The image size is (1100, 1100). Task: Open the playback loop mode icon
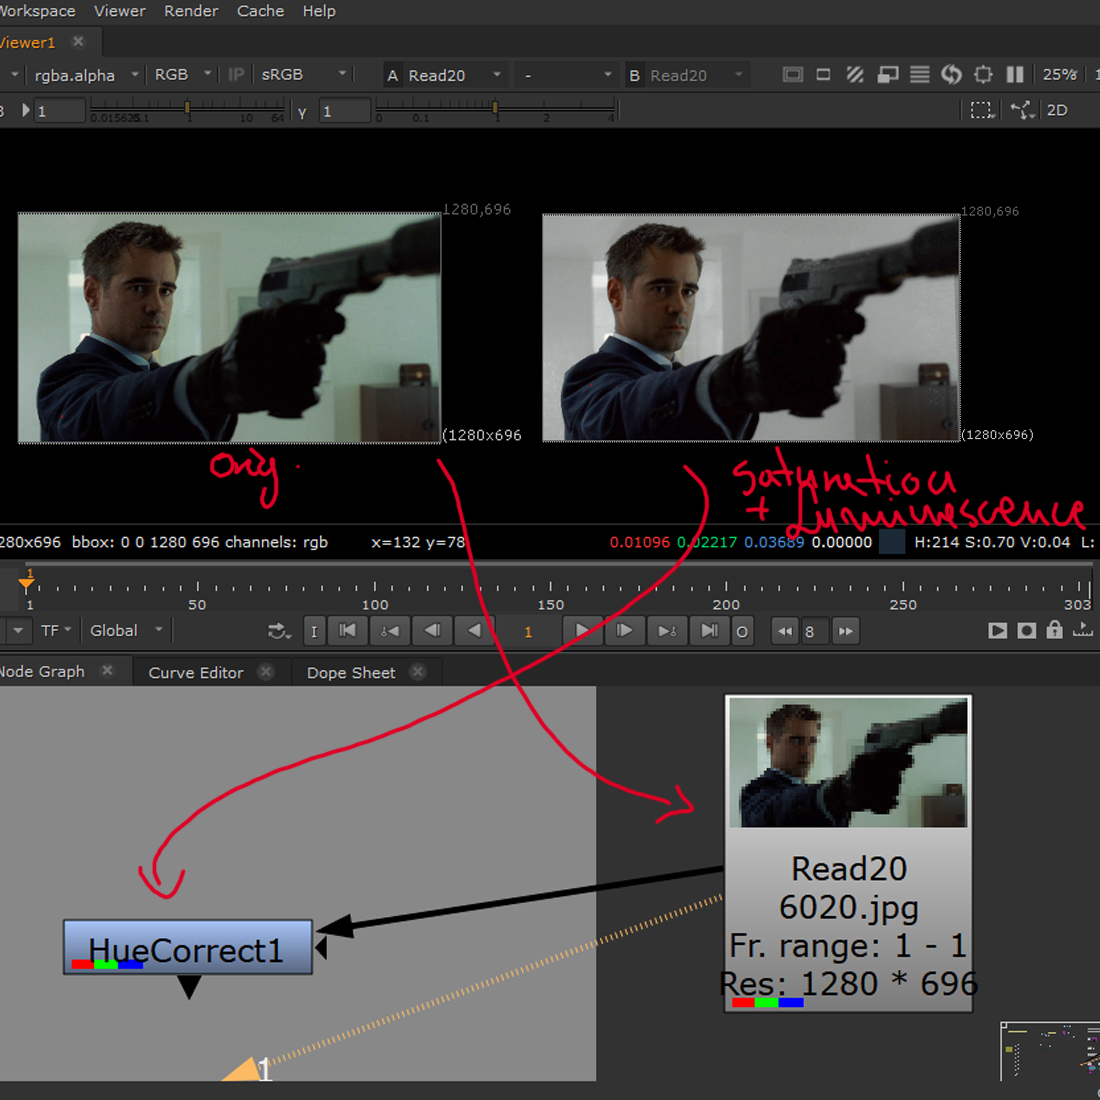point(279,631)
